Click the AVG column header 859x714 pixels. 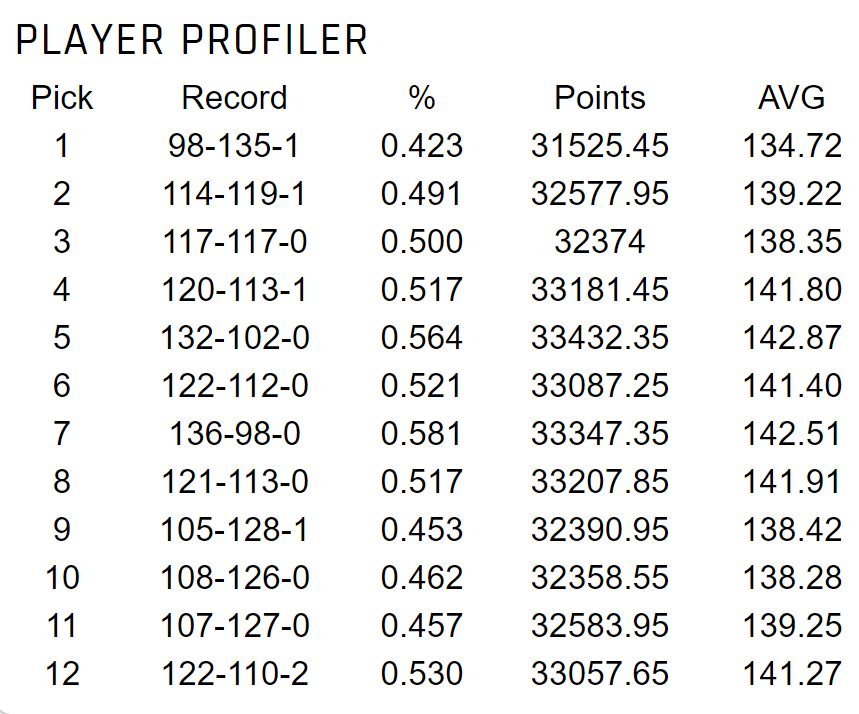pyautogui.click(x=792, y=98)
